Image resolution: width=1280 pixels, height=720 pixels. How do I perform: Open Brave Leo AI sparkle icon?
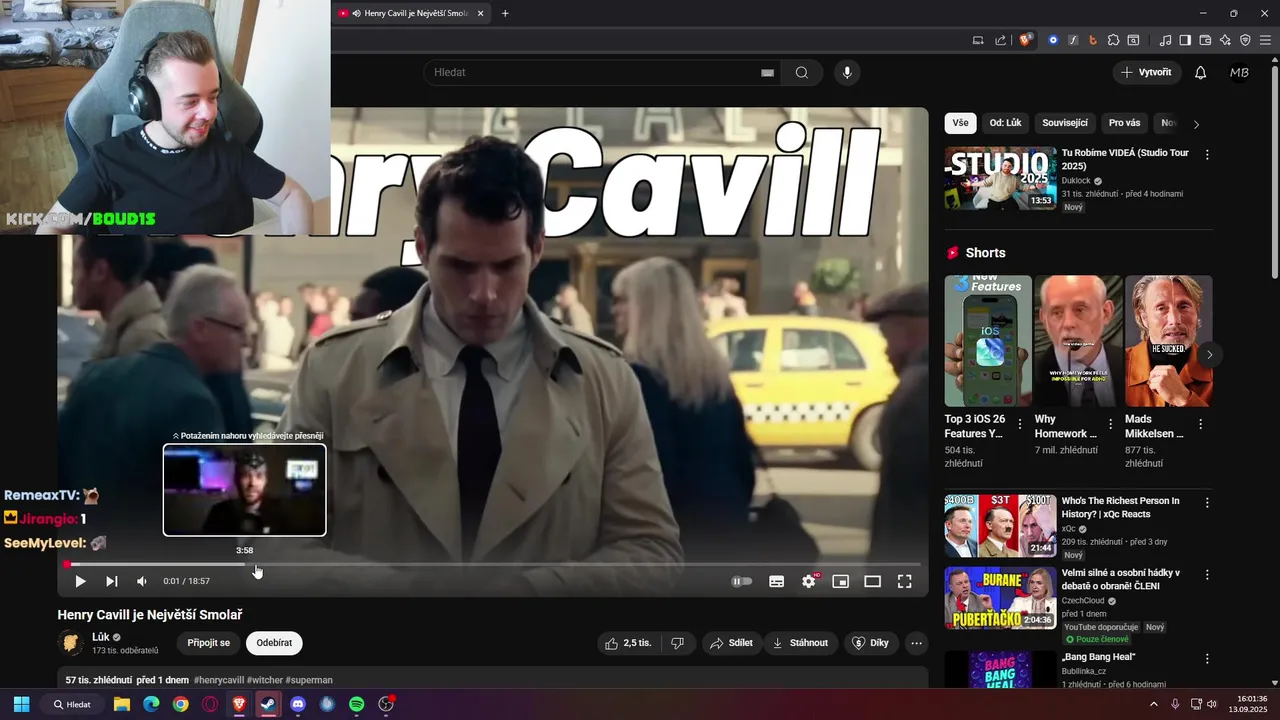tap(1225, 40)
